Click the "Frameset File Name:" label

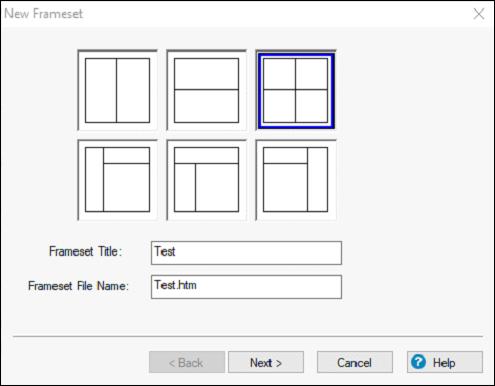(x=78, y=286)
